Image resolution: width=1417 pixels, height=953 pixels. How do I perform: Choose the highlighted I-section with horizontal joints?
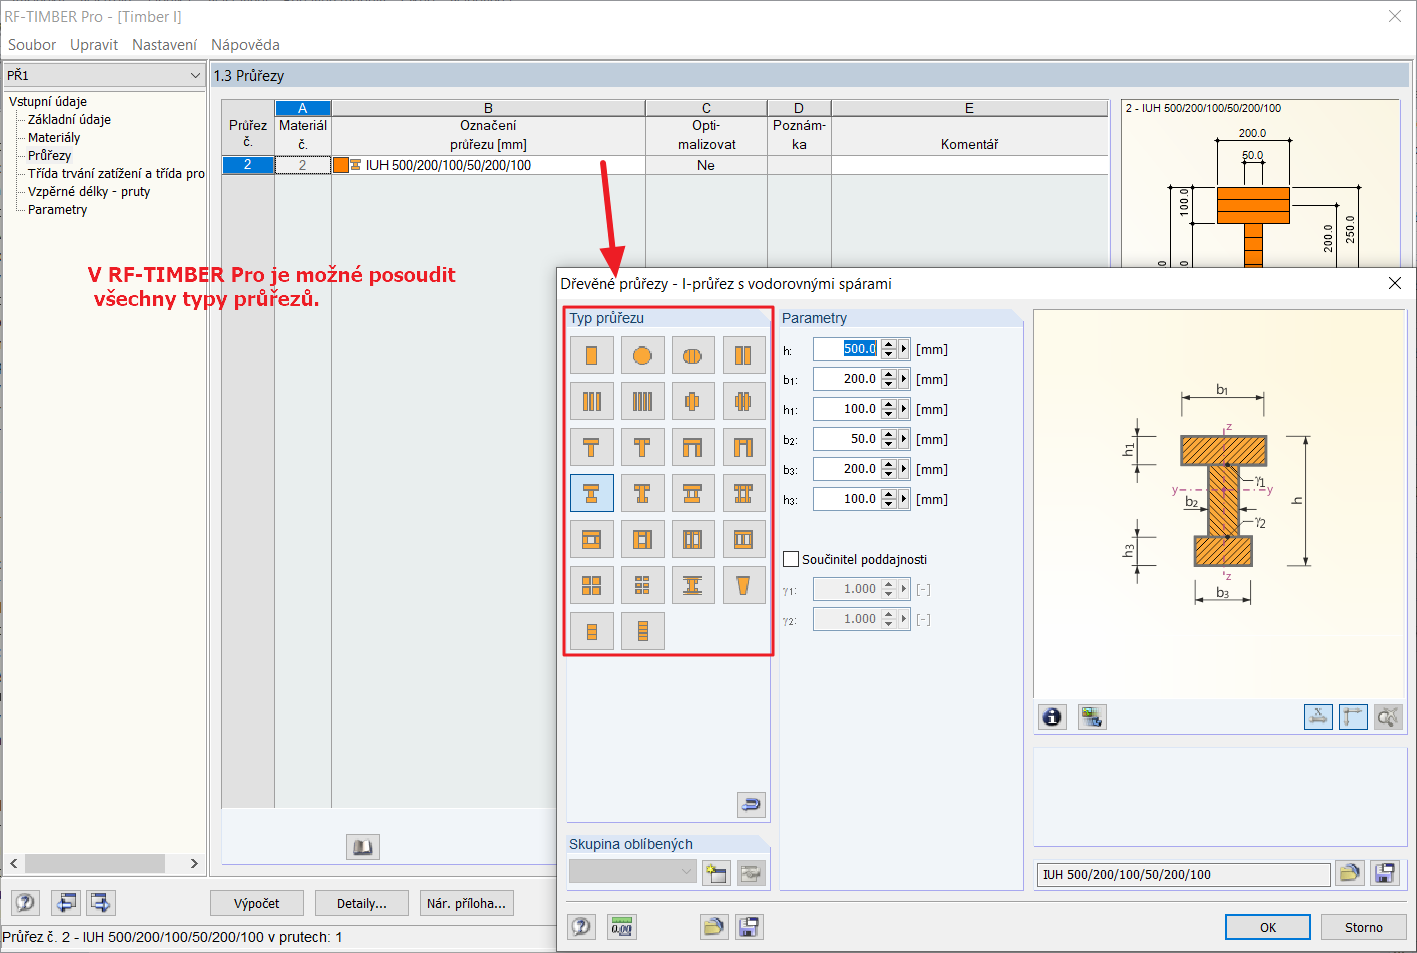pos(592,493)
